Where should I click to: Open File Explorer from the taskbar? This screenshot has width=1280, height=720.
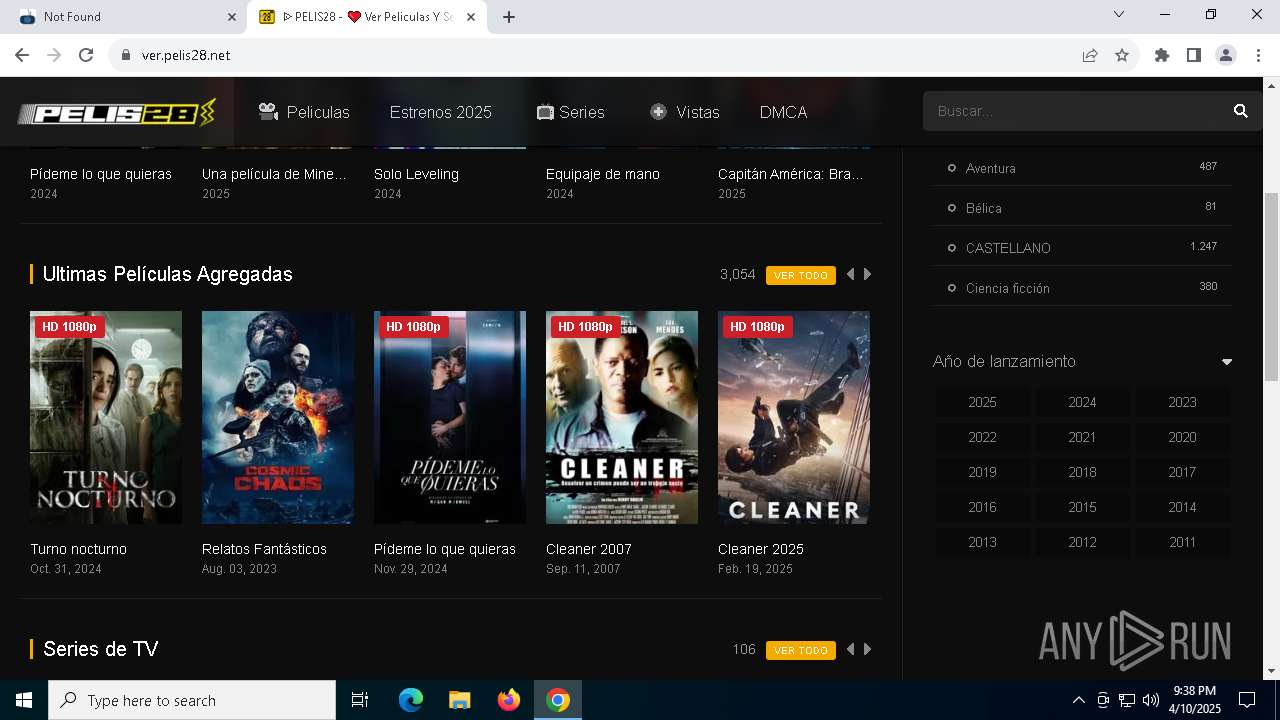tap(459, 700)
